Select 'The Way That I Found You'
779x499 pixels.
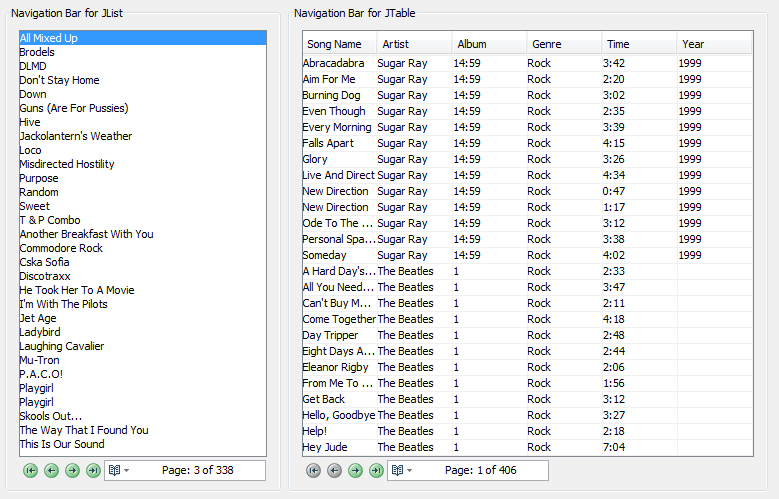click(x=143, y=430)
